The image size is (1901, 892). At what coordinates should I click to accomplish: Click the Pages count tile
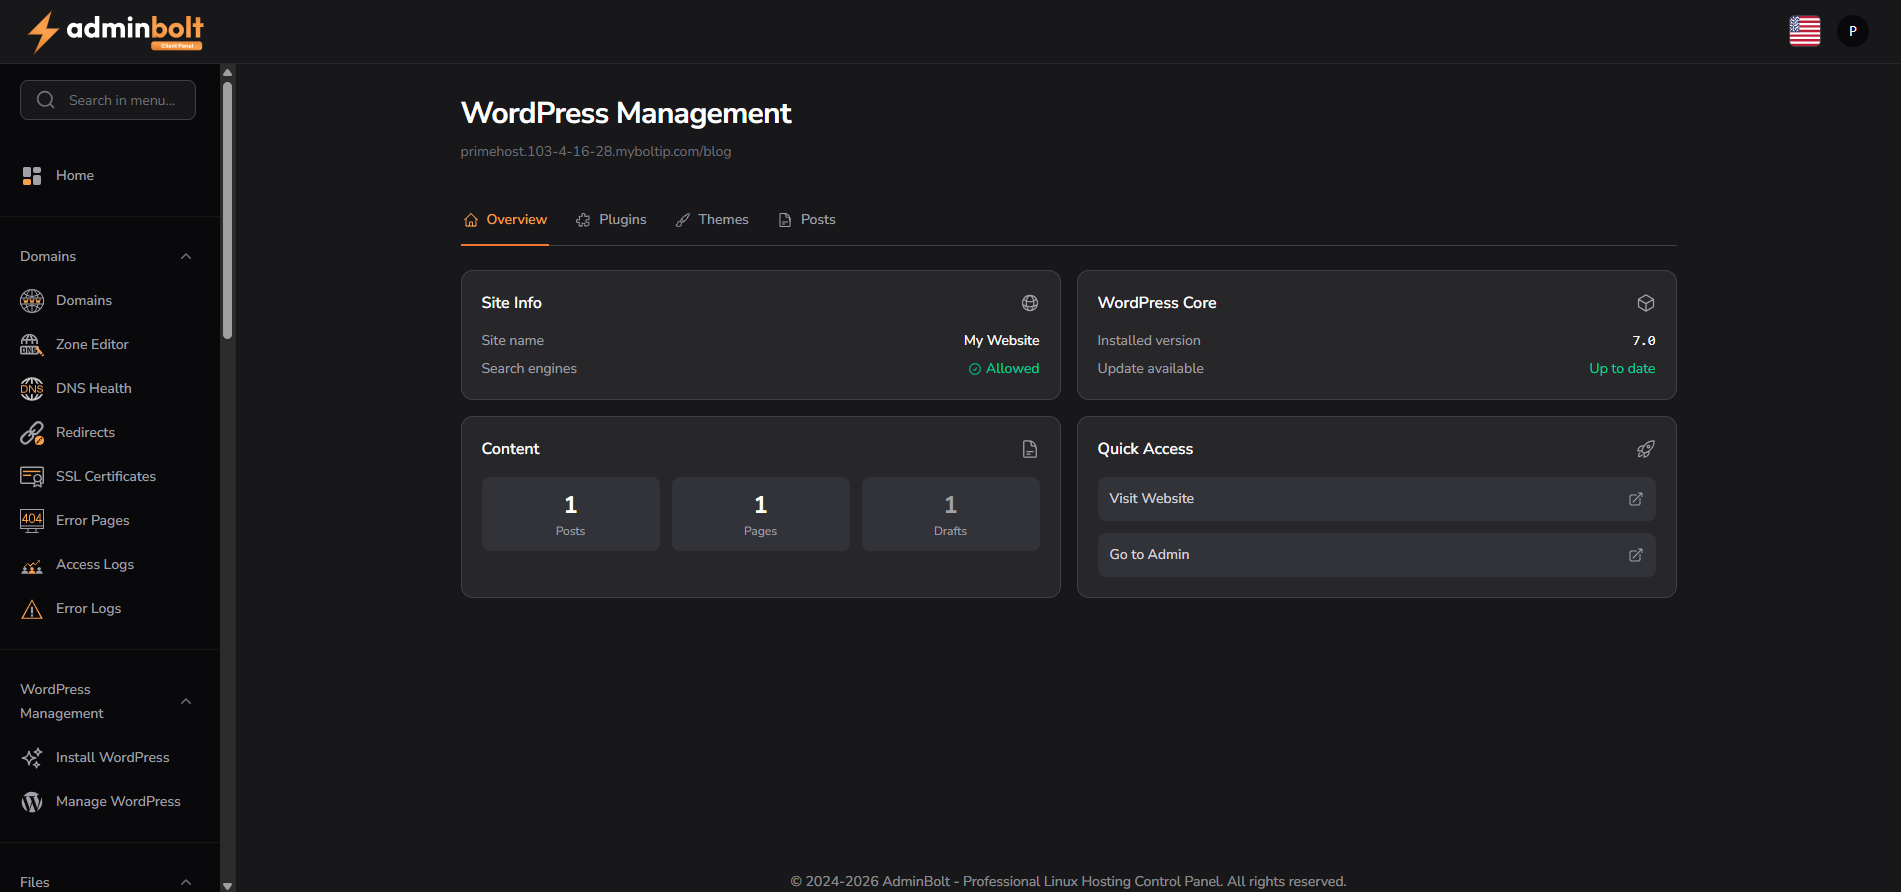[761, 514]
